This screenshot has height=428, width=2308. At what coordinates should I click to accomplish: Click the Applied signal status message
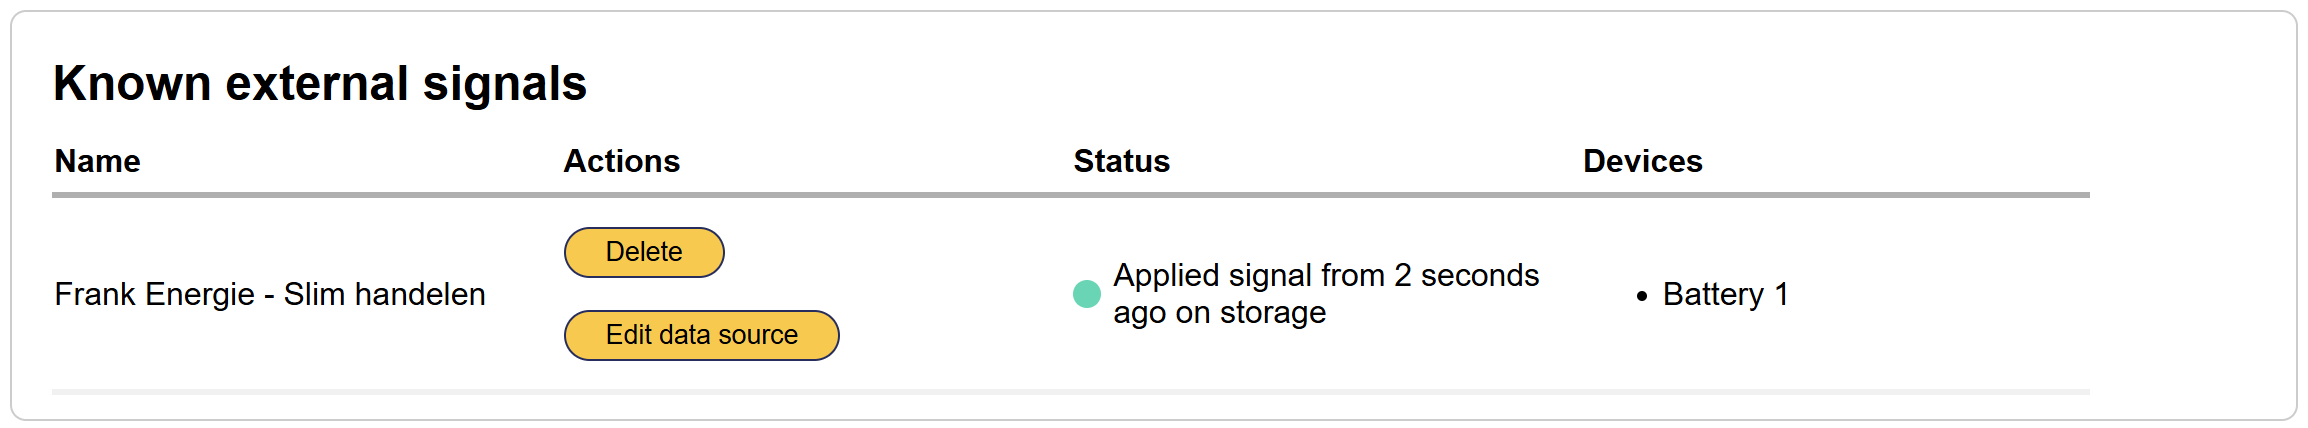pos(1325,293)
